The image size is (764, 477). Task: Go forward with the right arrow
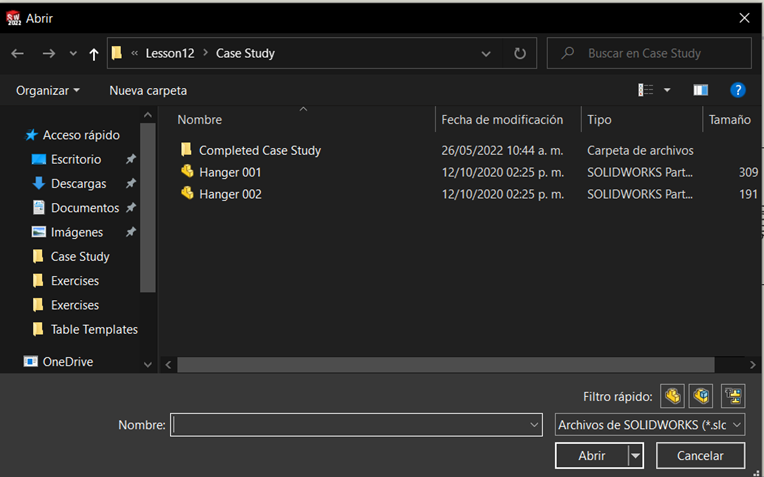pyautogui.click(x=49, y=53)
